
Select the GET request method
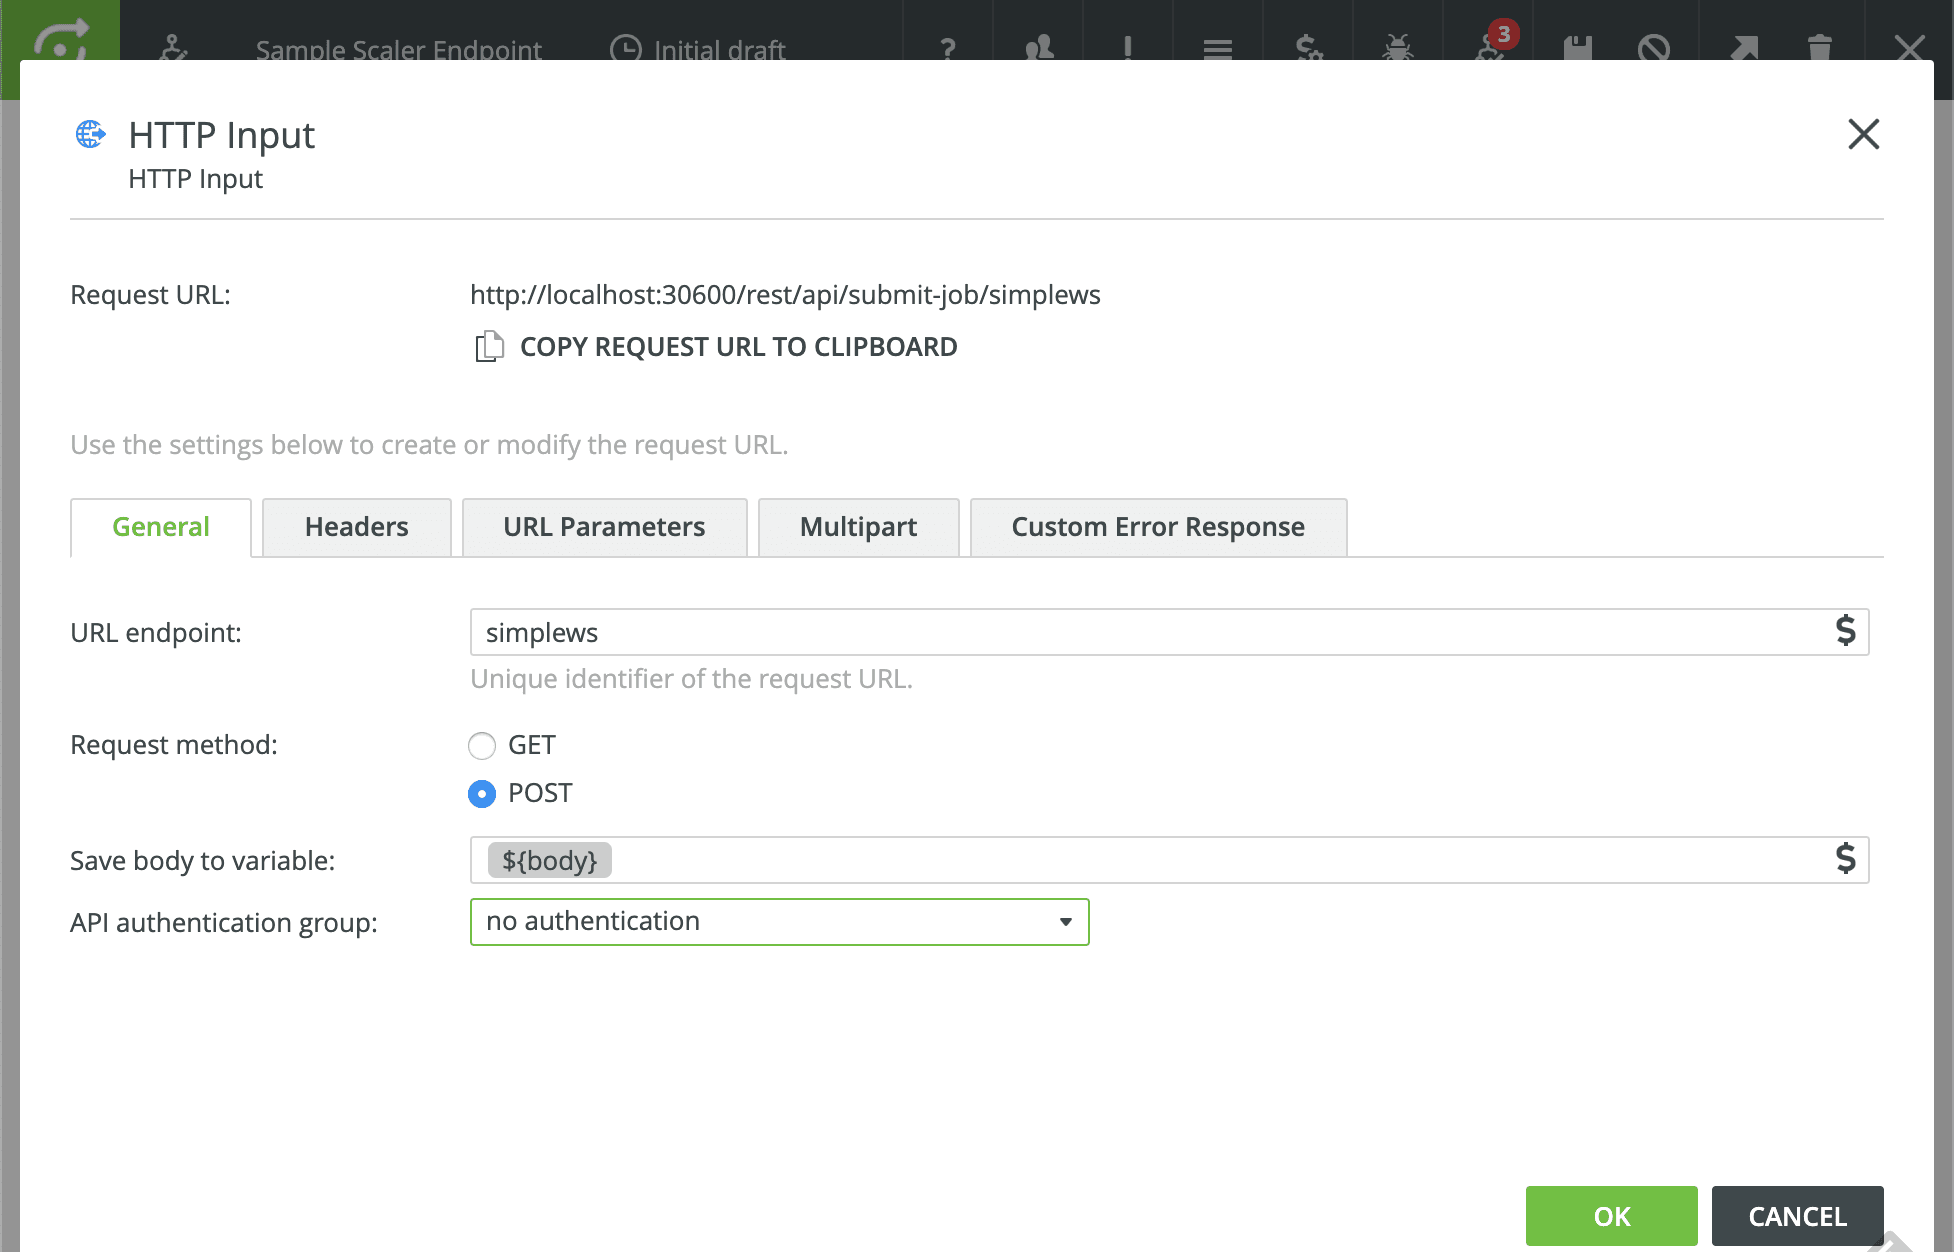pos(482,745)
